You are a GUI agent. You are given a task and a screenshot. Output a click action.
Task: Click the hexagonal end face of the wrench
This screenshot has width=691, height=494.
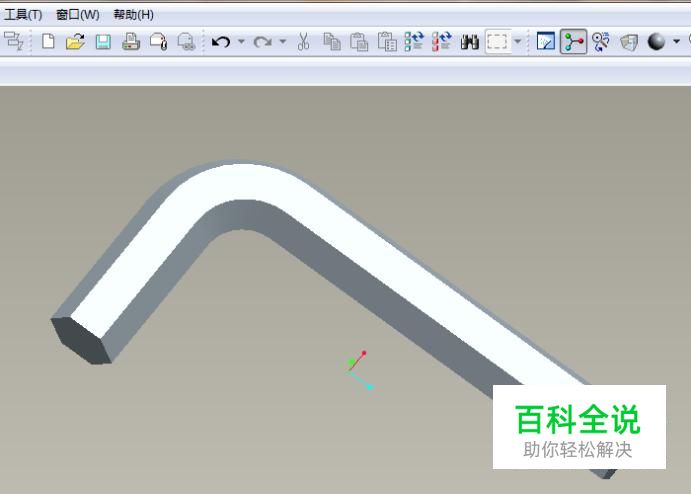(x=82, y=340)
